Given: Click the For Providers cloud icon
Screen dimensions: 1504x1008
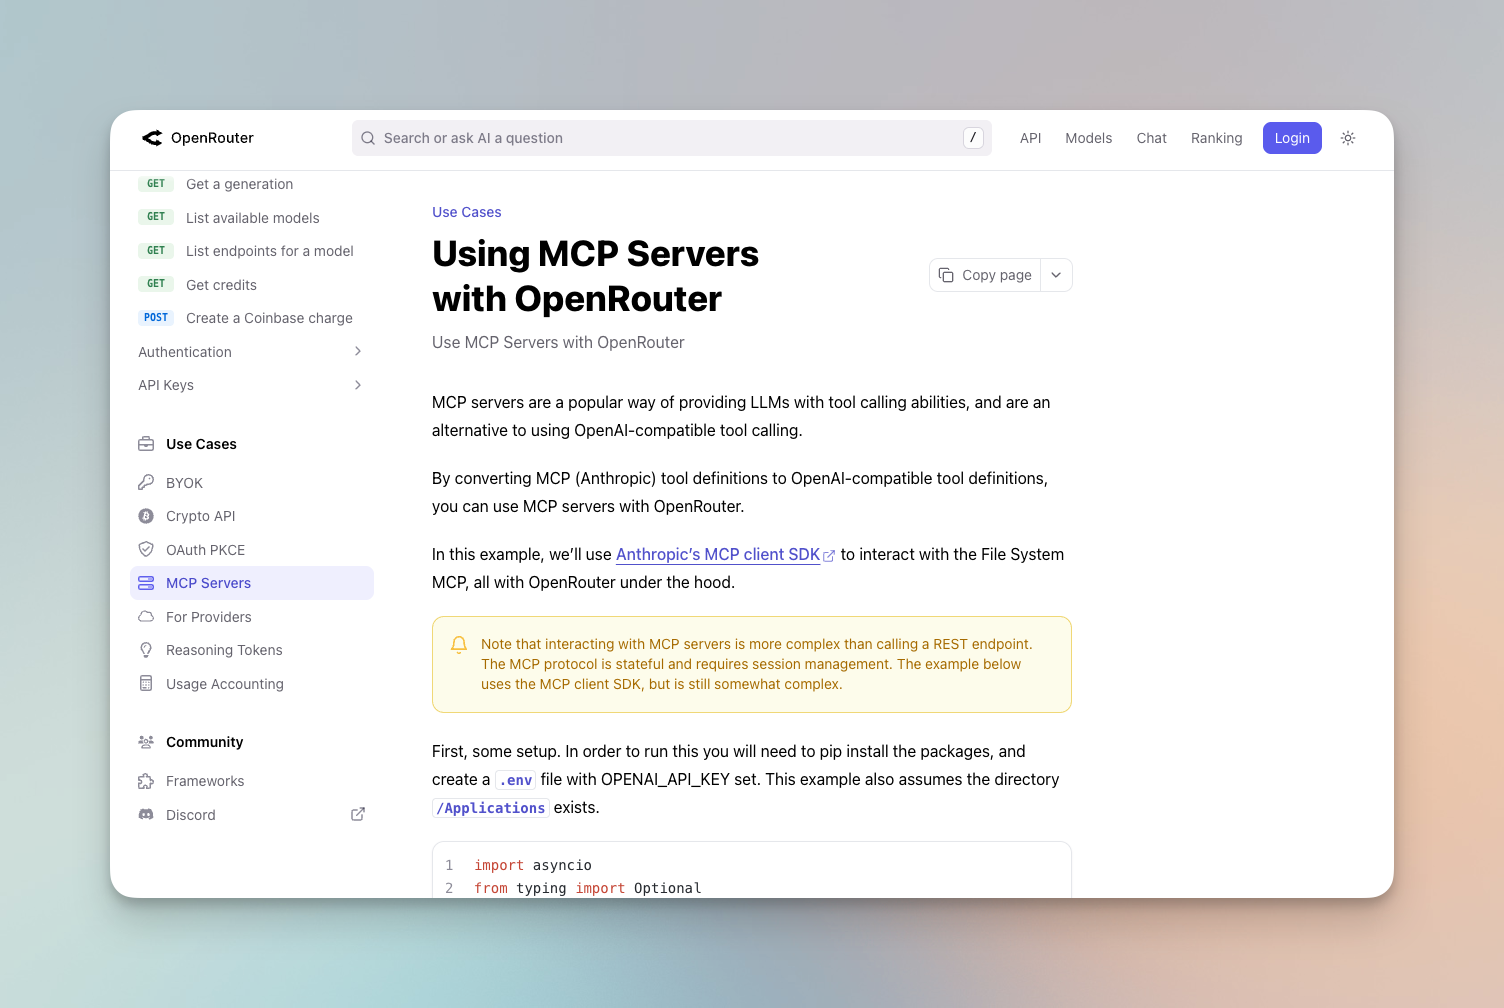Looking at the screenshot, I should [146, 617].
